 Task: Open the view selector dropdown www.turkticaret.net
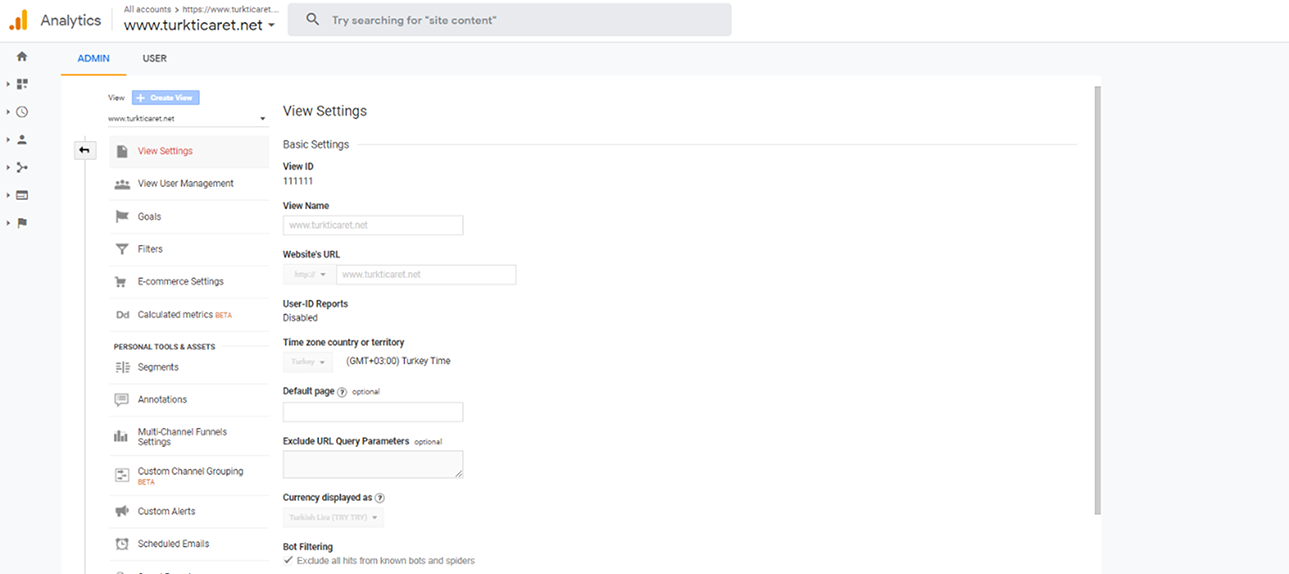tap(187, 119)
